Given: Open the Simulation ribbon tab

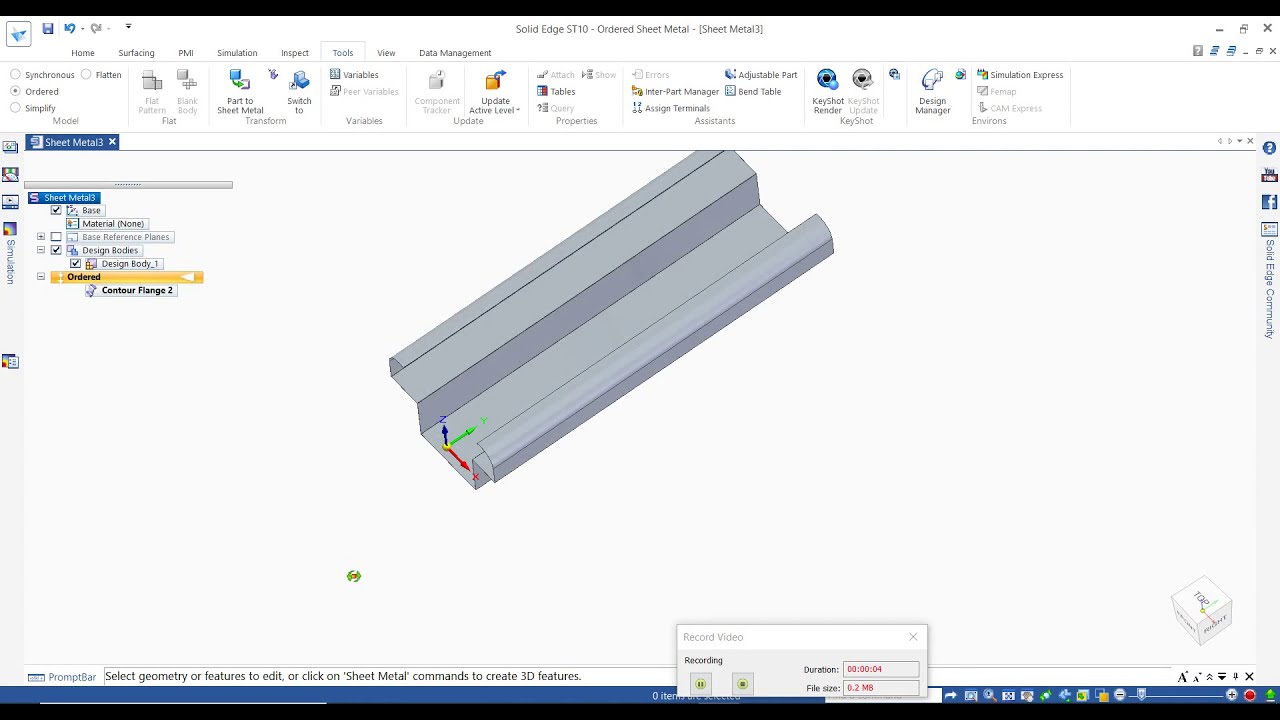Looking at the screenshot, I should click(237, 53).
